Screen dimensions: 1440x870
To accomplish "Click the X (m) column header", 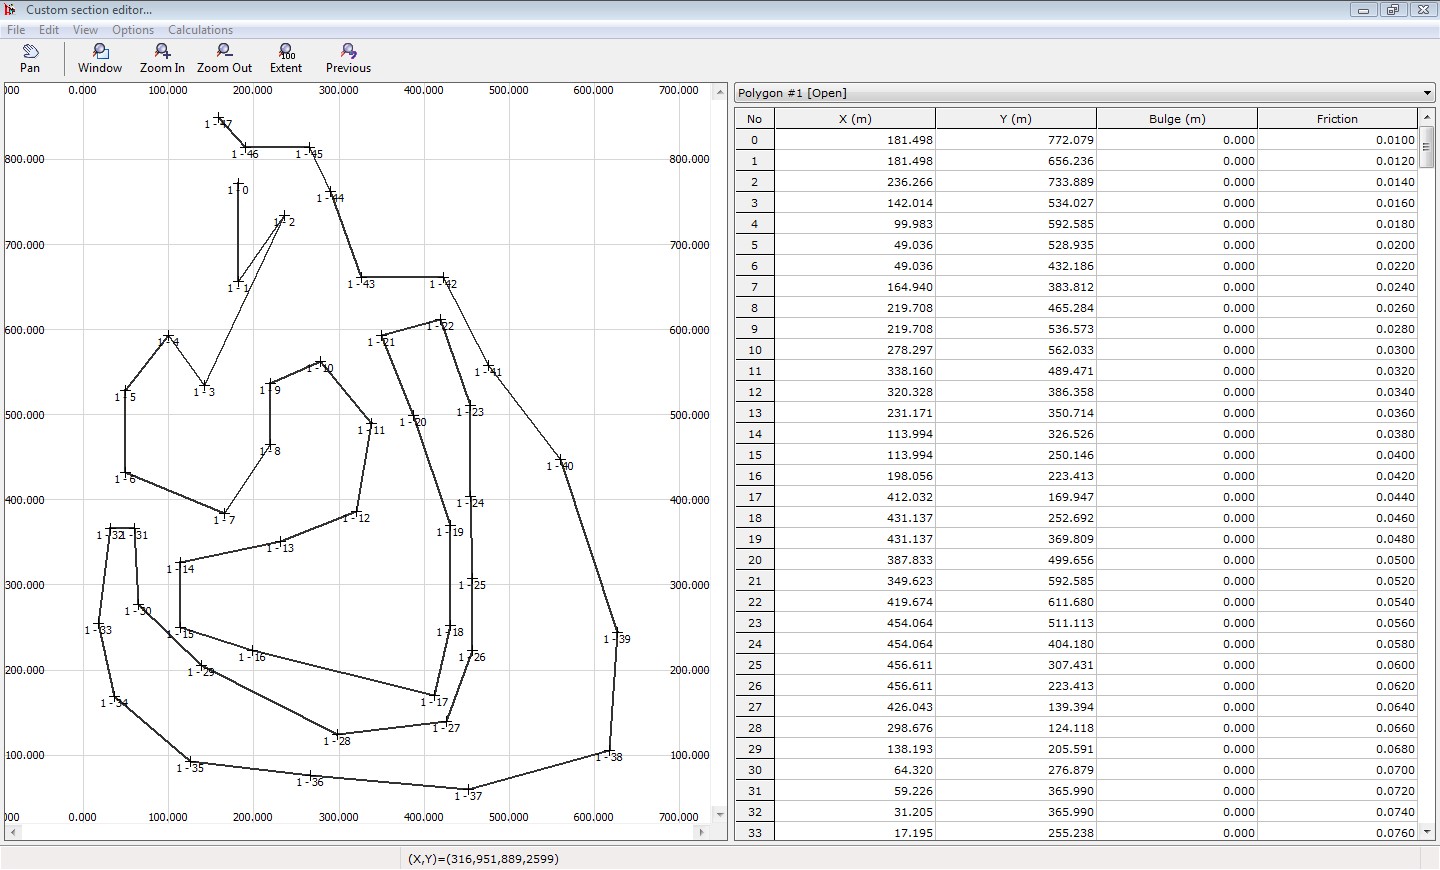I will coord(855,119).
